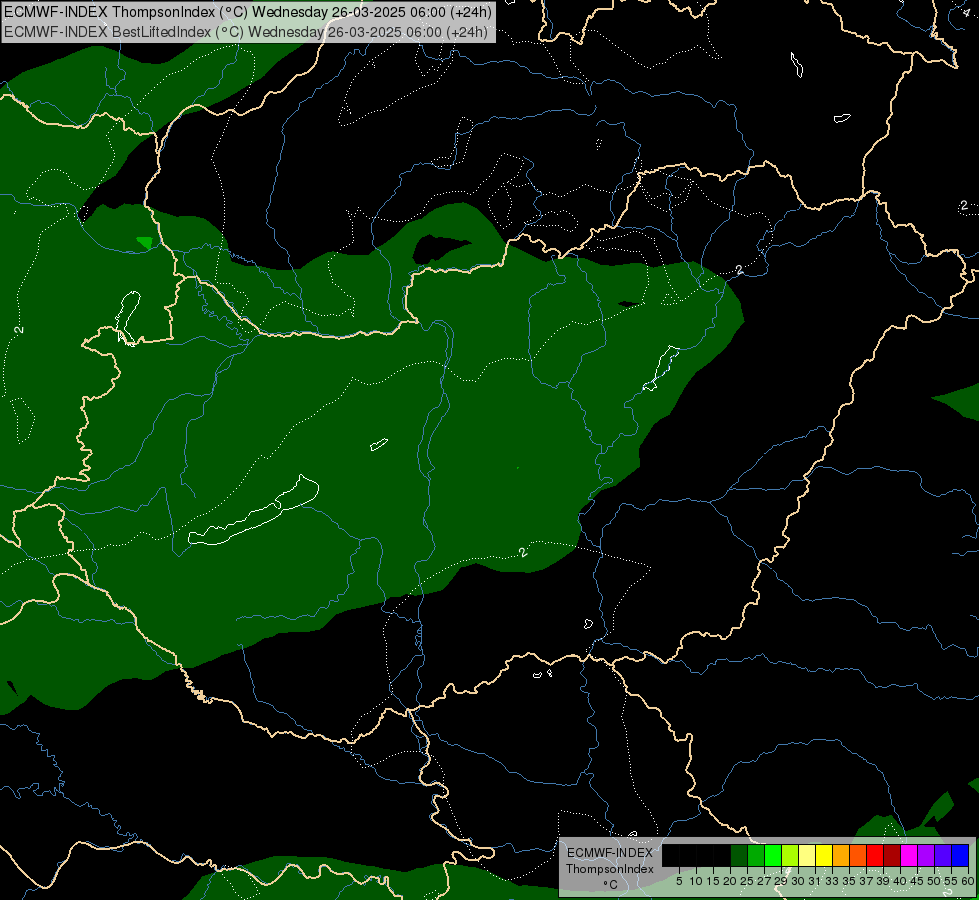Click the small bright green patch at upper left
The height and width of the screenshot is (900, 979).
(x=145, y=242)
